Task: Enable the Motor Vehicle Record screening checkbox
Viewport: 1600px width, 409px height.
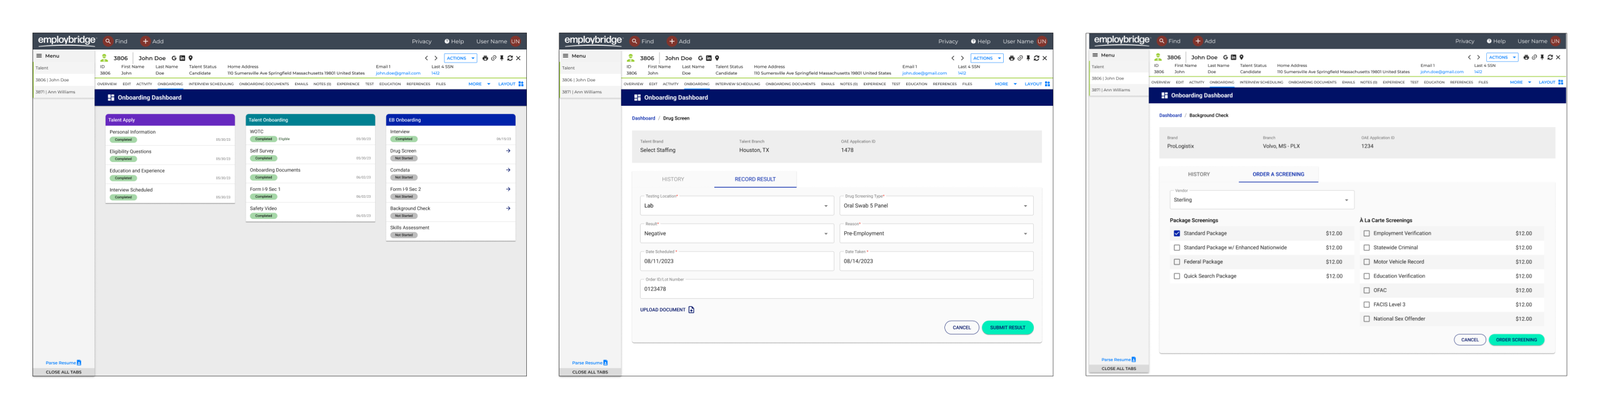Action: click(1367, 262)
